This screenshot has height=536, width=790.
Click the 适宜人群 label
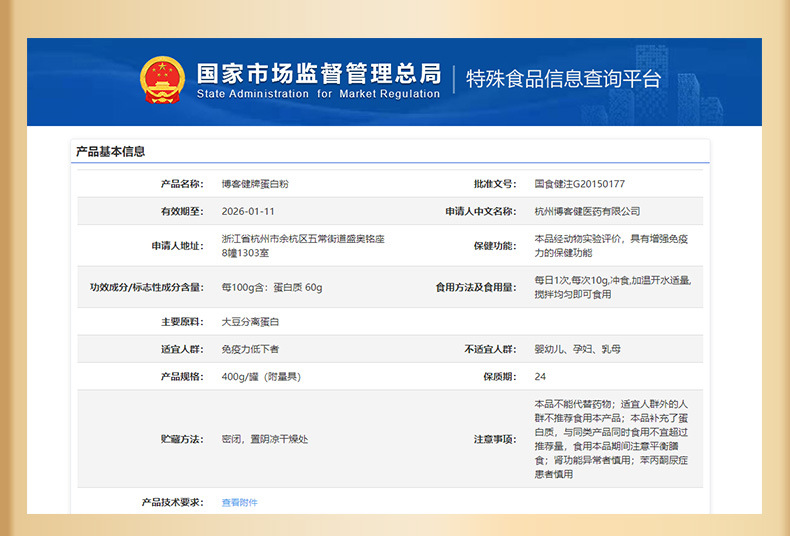coord(182,349)
